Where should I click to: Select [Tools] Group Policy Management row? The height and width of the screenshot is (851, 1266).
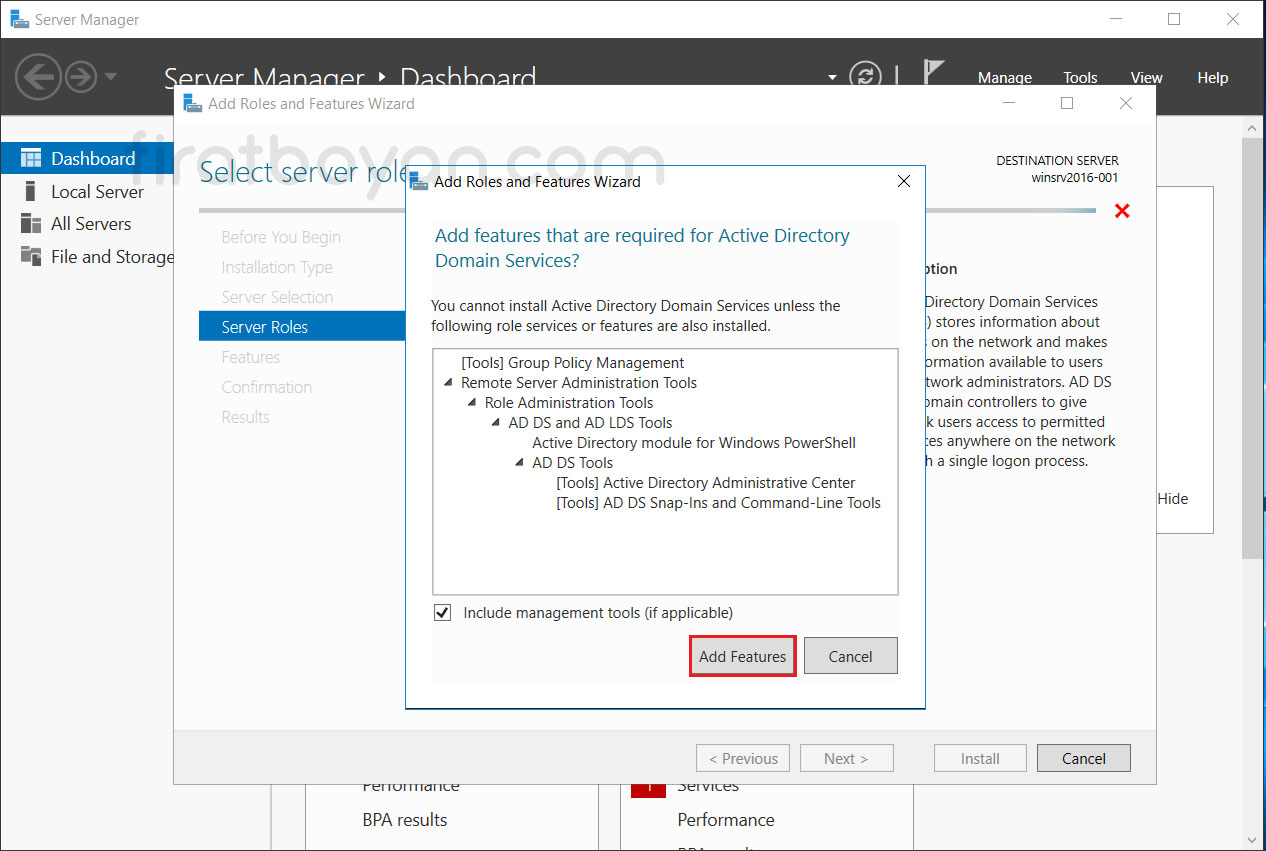(572, 363)
